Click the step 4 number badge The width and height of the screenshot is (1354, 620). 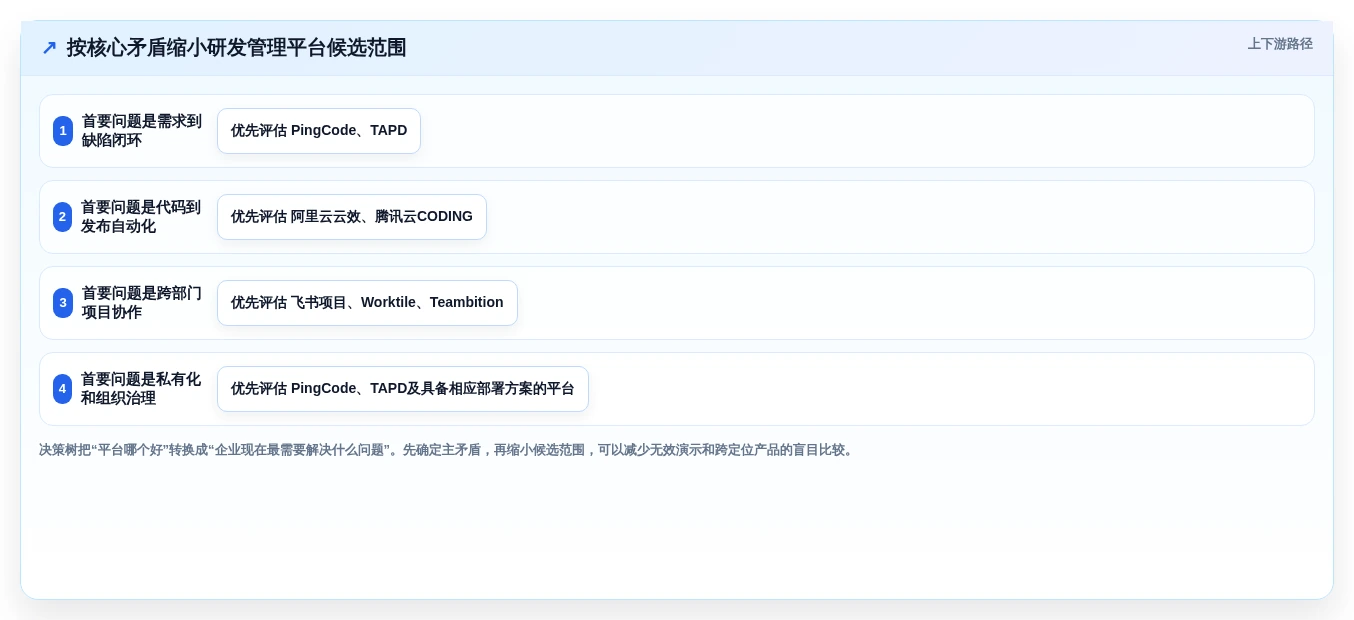click(x=63, y=389)
